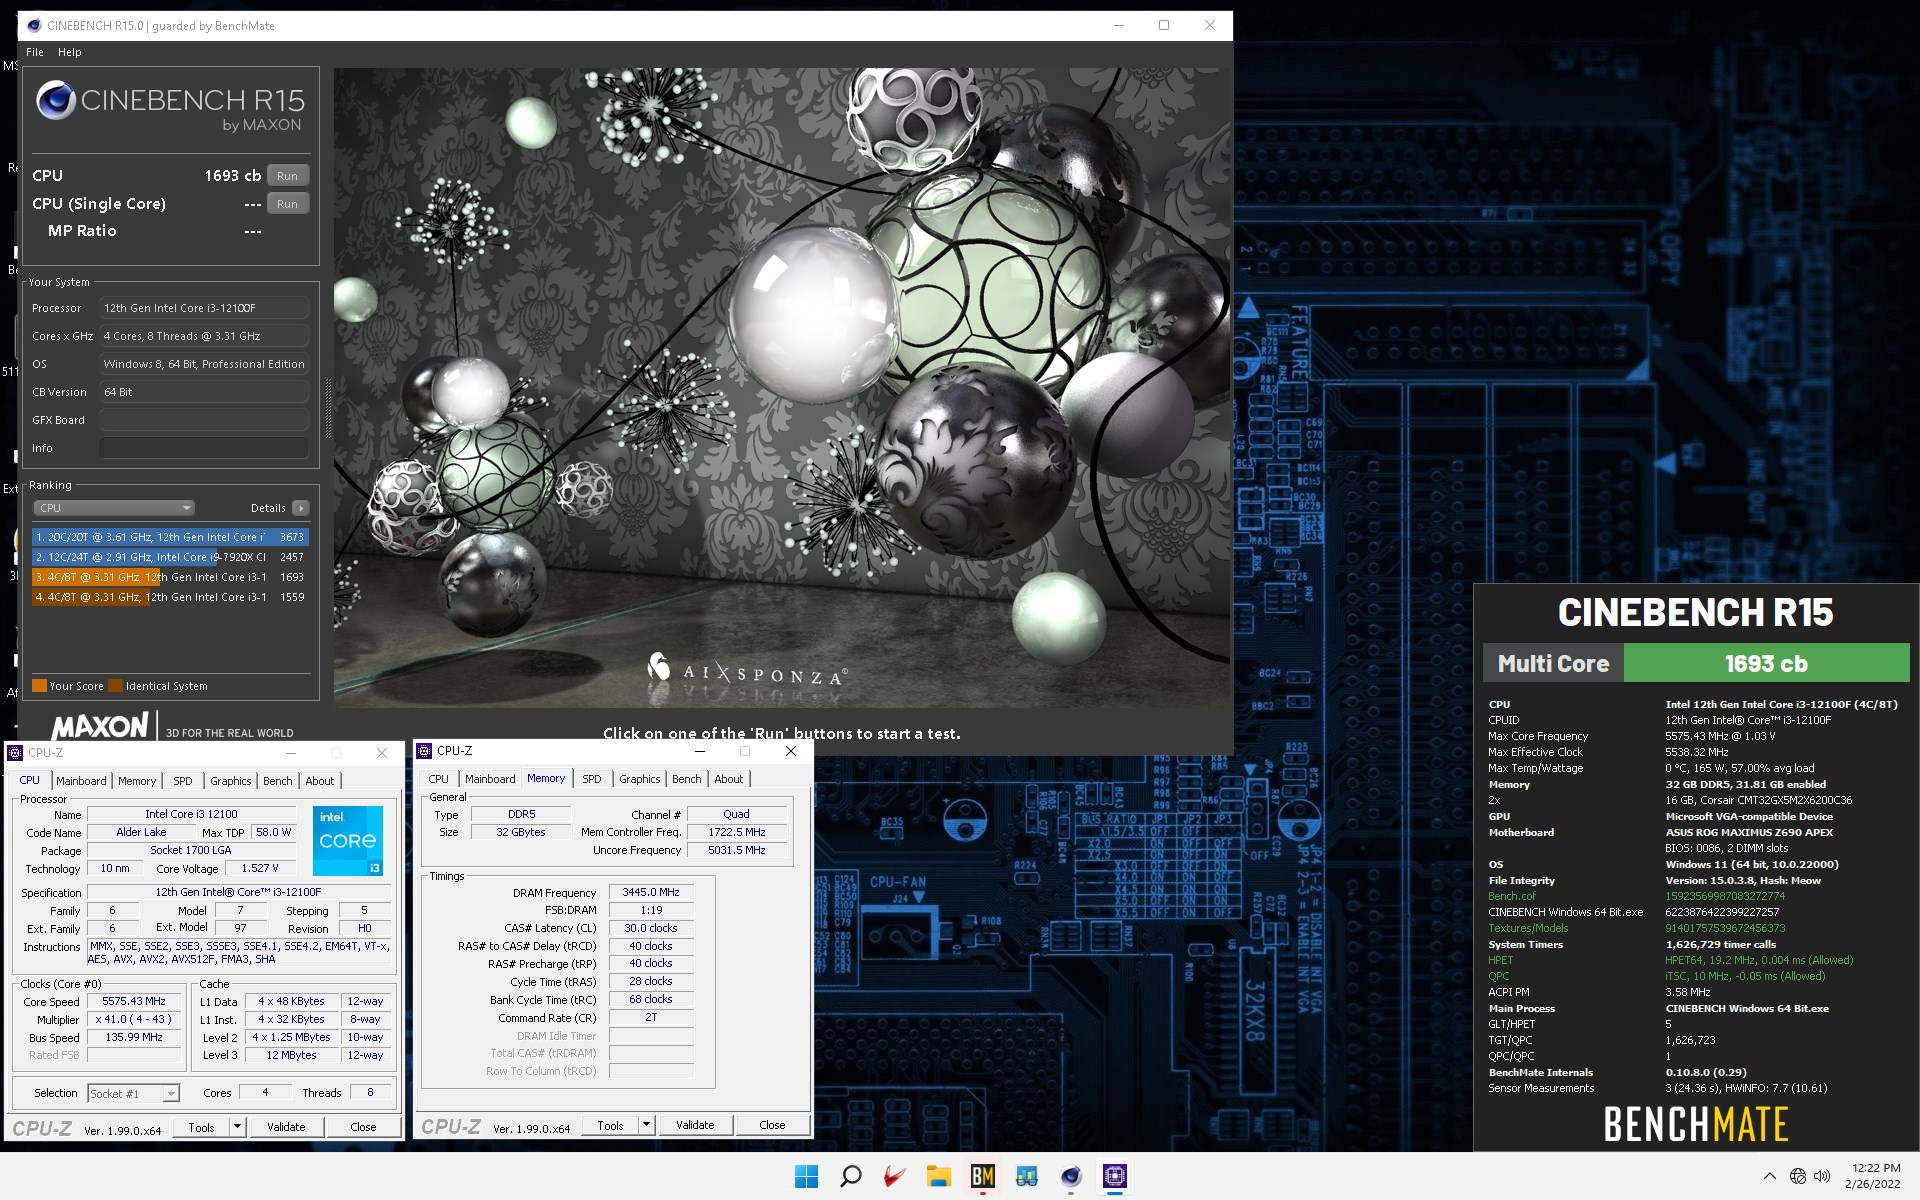Click the Info input field in Cinebench
This screenshot has width=1920, height=1200.
click(203, 448)
